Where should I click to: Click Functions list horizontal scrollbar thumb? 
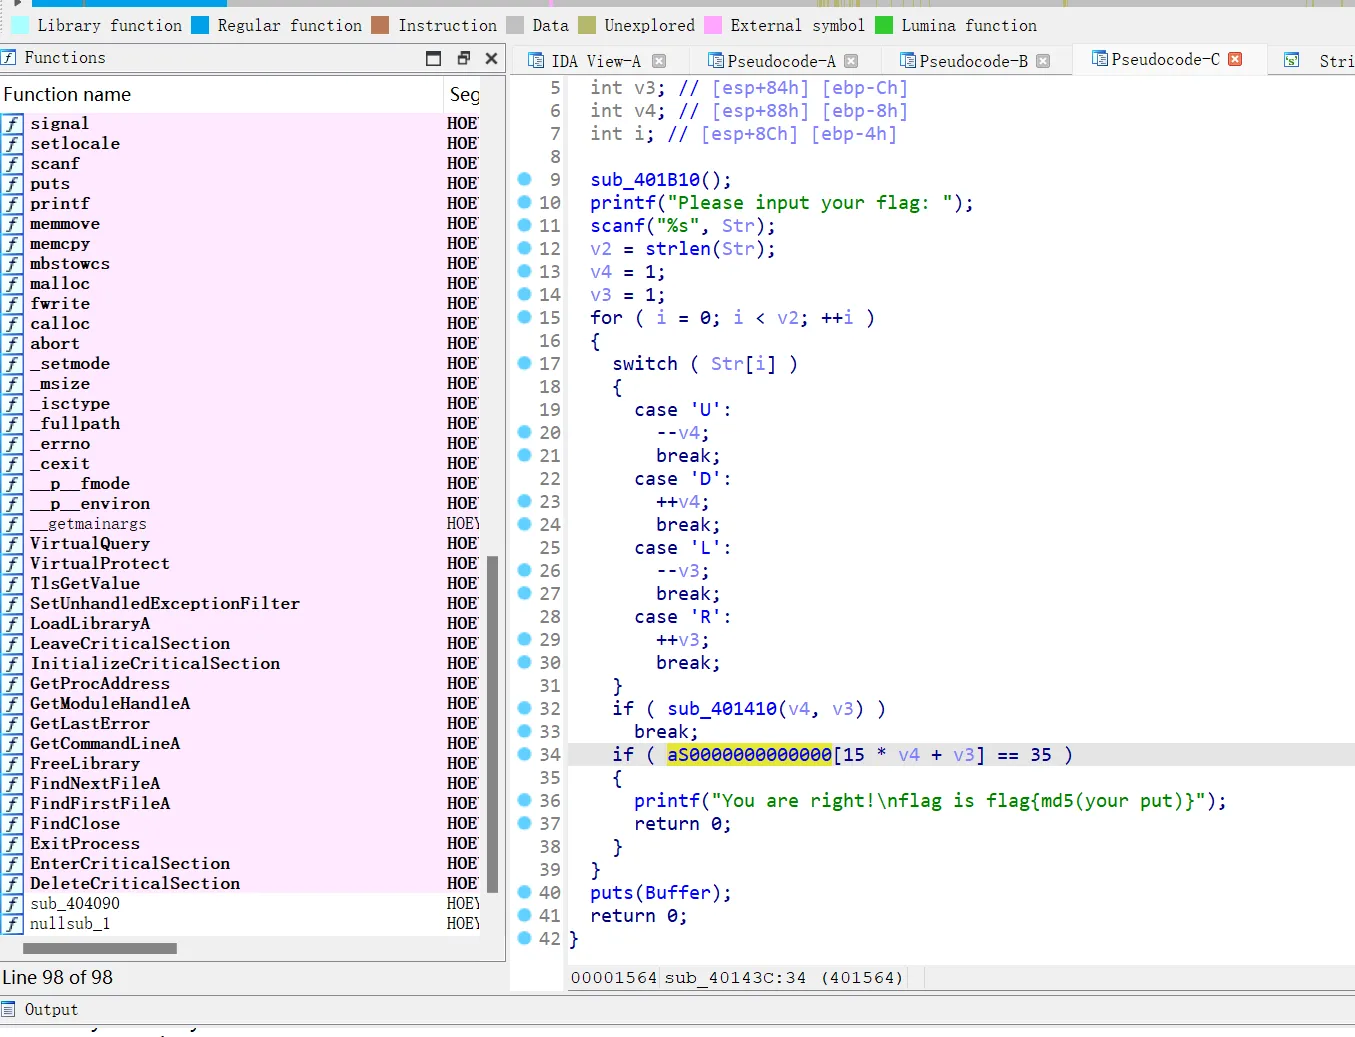(100, 948)
